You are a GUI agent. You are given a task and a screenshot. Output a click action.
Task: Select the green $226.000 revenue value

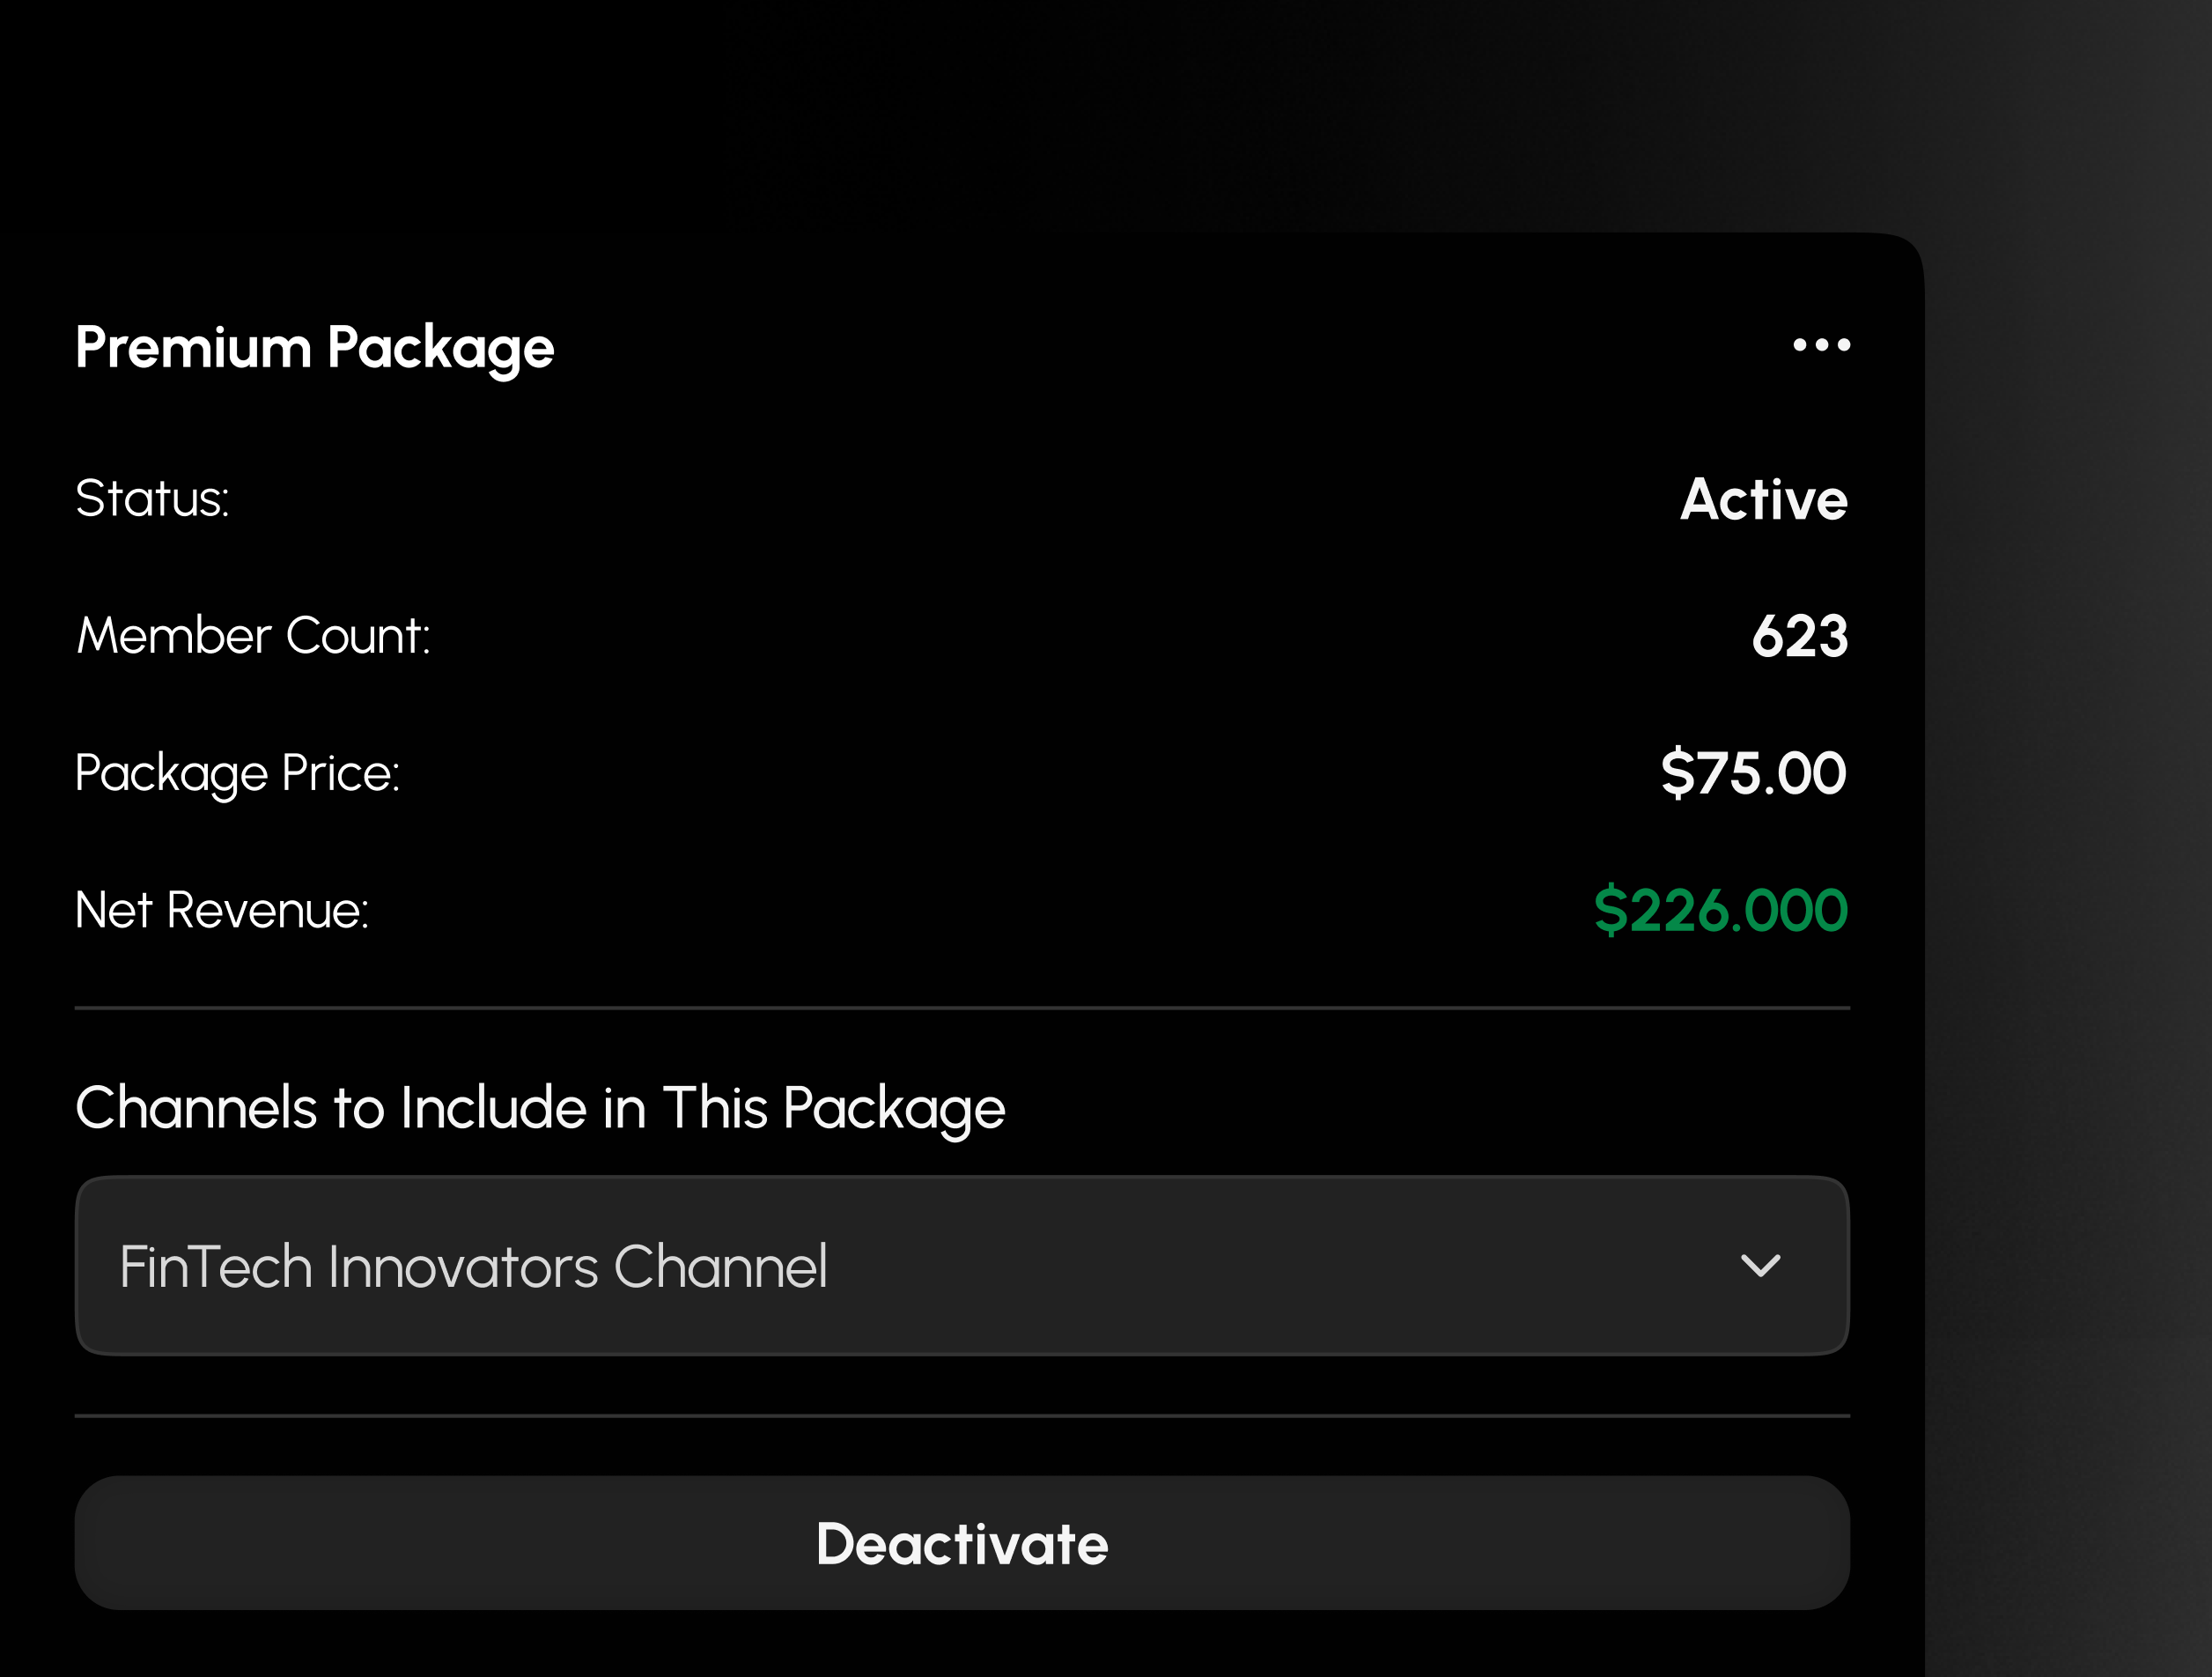click(x=1720, y=910)
